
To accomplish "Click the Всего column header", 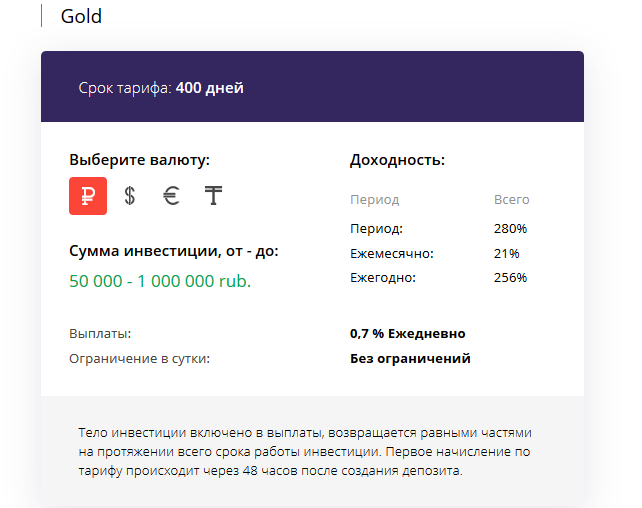I will (x=511, y=199).
